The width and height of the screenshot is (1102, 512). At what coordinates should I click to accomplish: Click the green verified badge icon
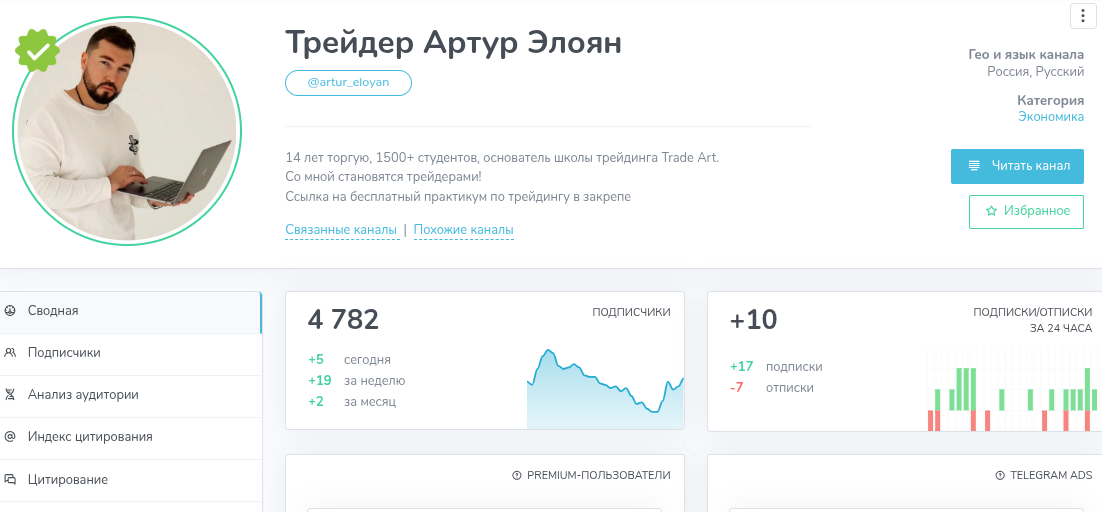[37, 49]
